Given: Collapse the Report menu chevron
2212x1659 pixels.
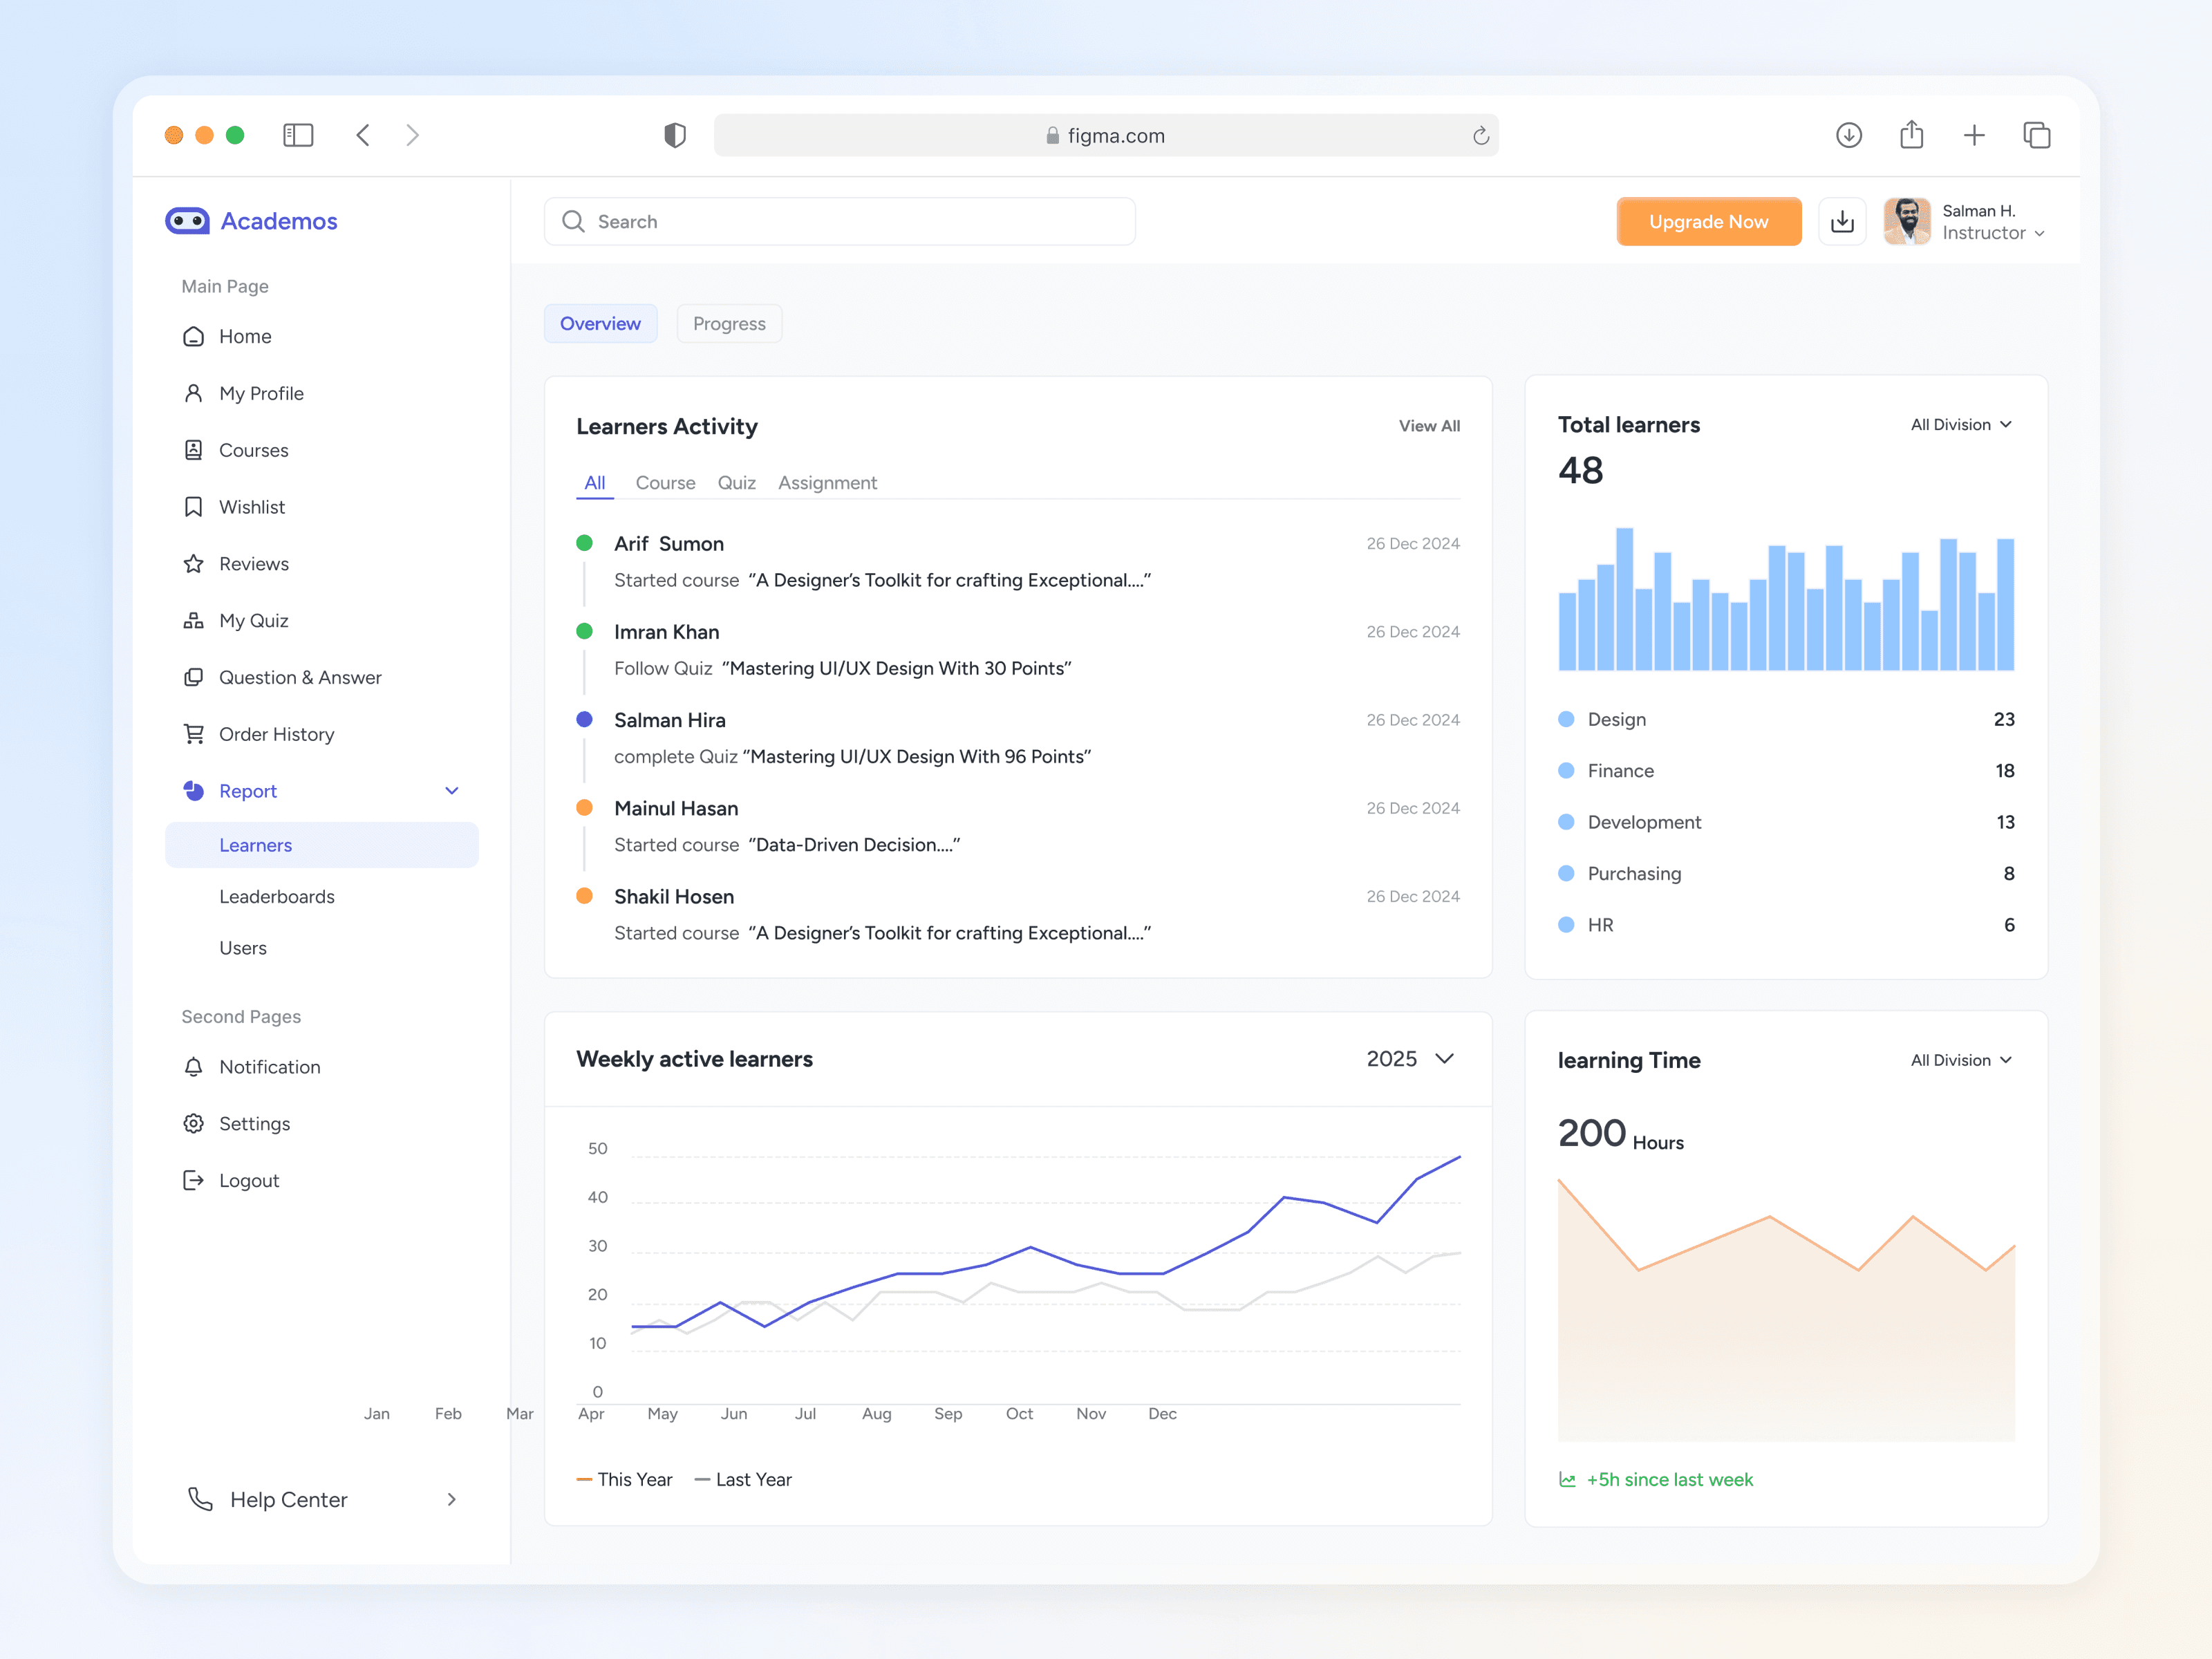Looking at the screenshot, I should (x=452, y=791).
